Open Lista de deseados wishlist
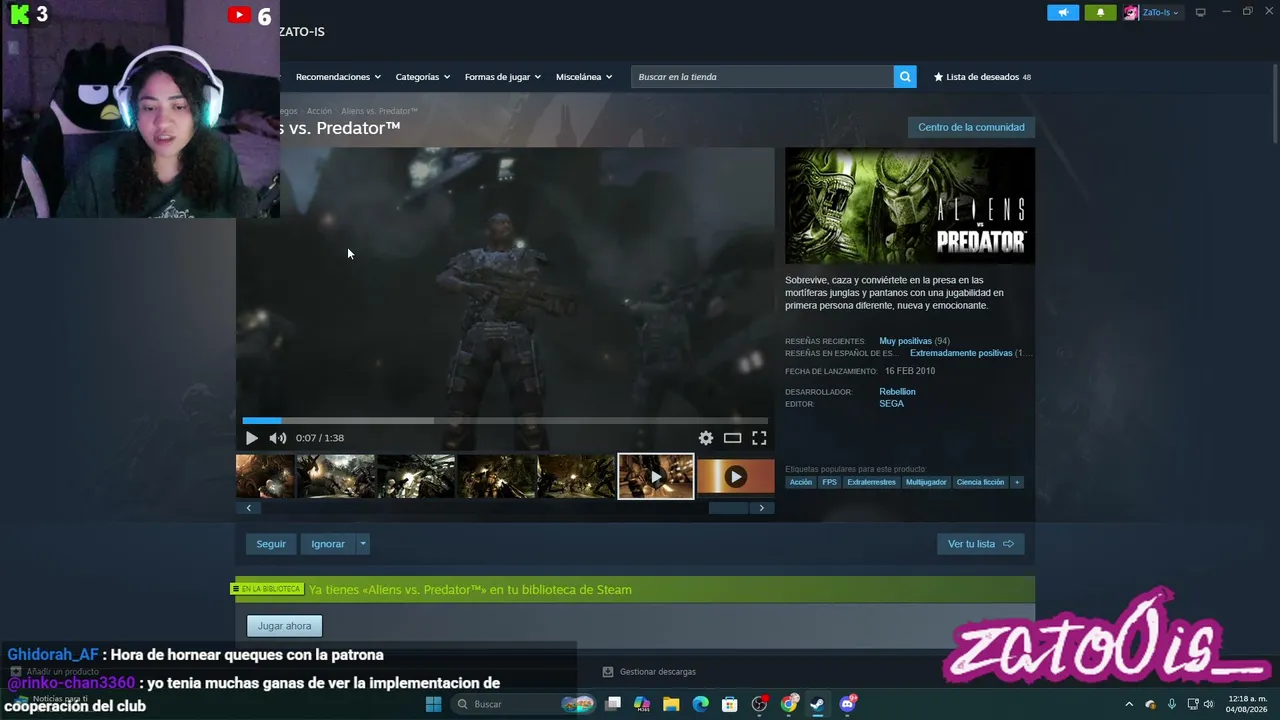Screen dimensions: 1280x720 [x=982, y=77]
